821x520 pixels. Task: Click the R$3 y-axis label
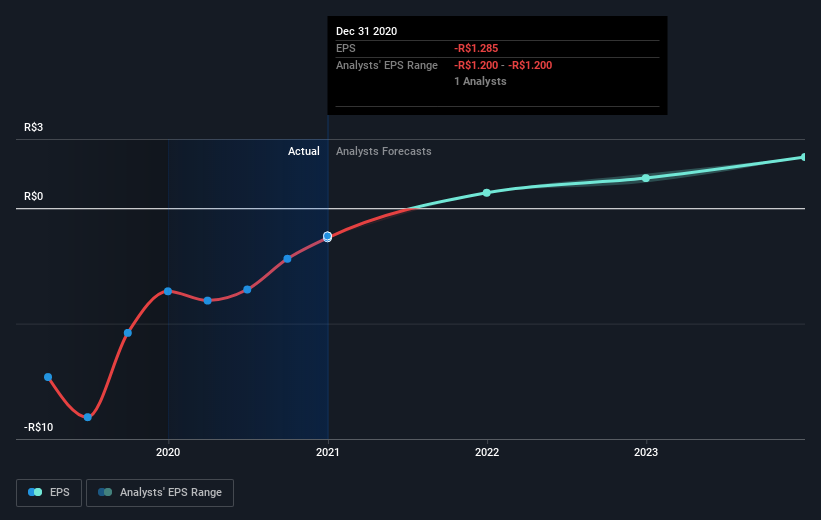coord(34,127)
